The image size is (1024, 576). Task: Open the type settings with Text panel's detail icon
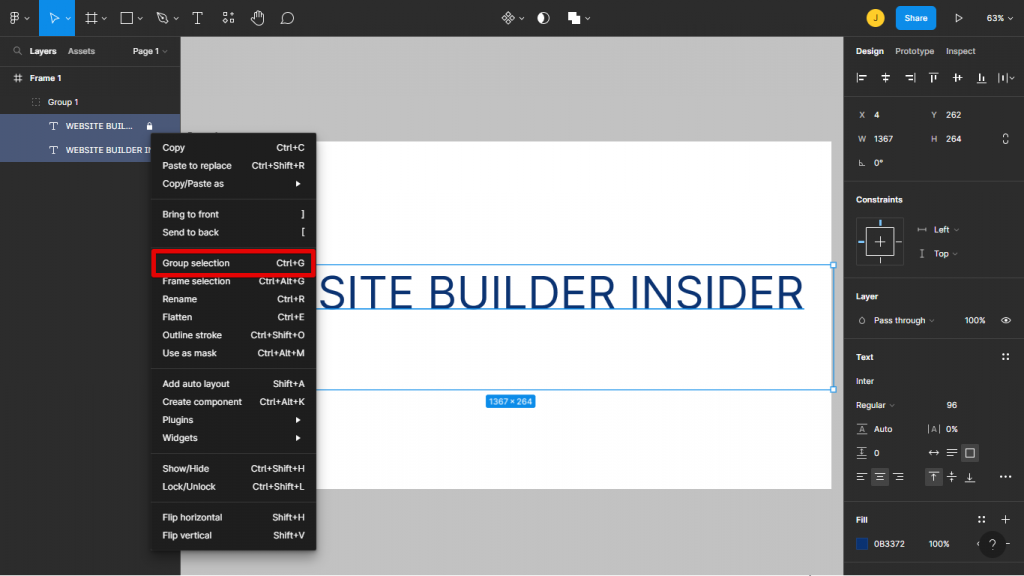pos(1005,357)
